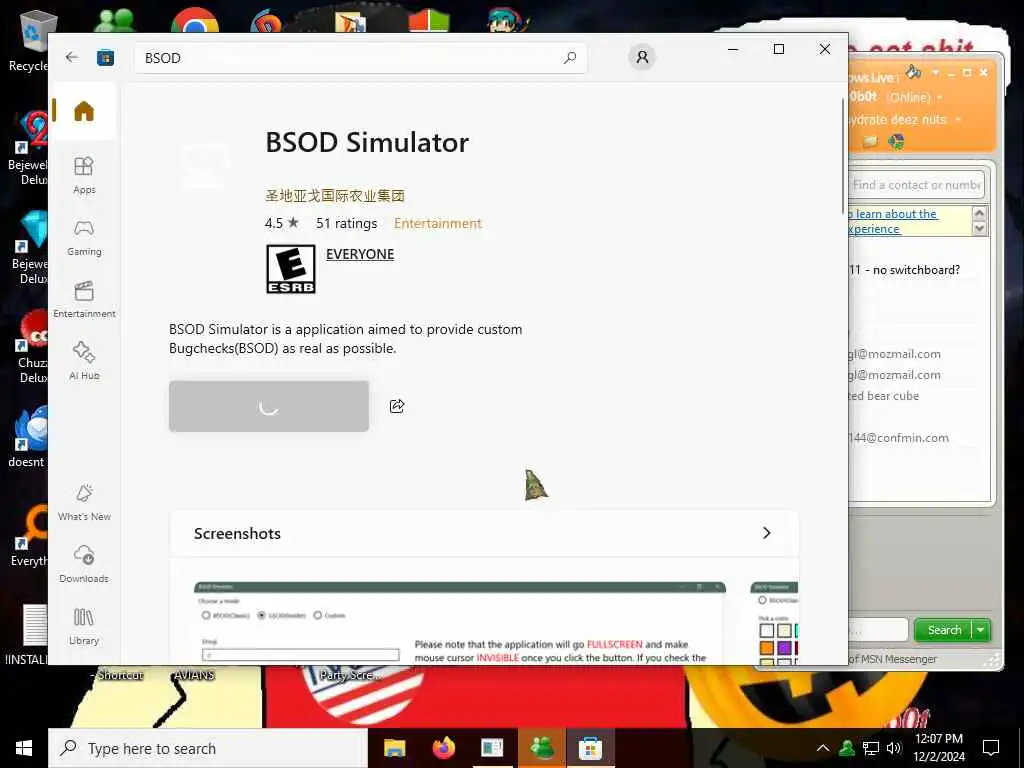
Task: Click the Microsoft Store logo icon
Action: point(105,58)
